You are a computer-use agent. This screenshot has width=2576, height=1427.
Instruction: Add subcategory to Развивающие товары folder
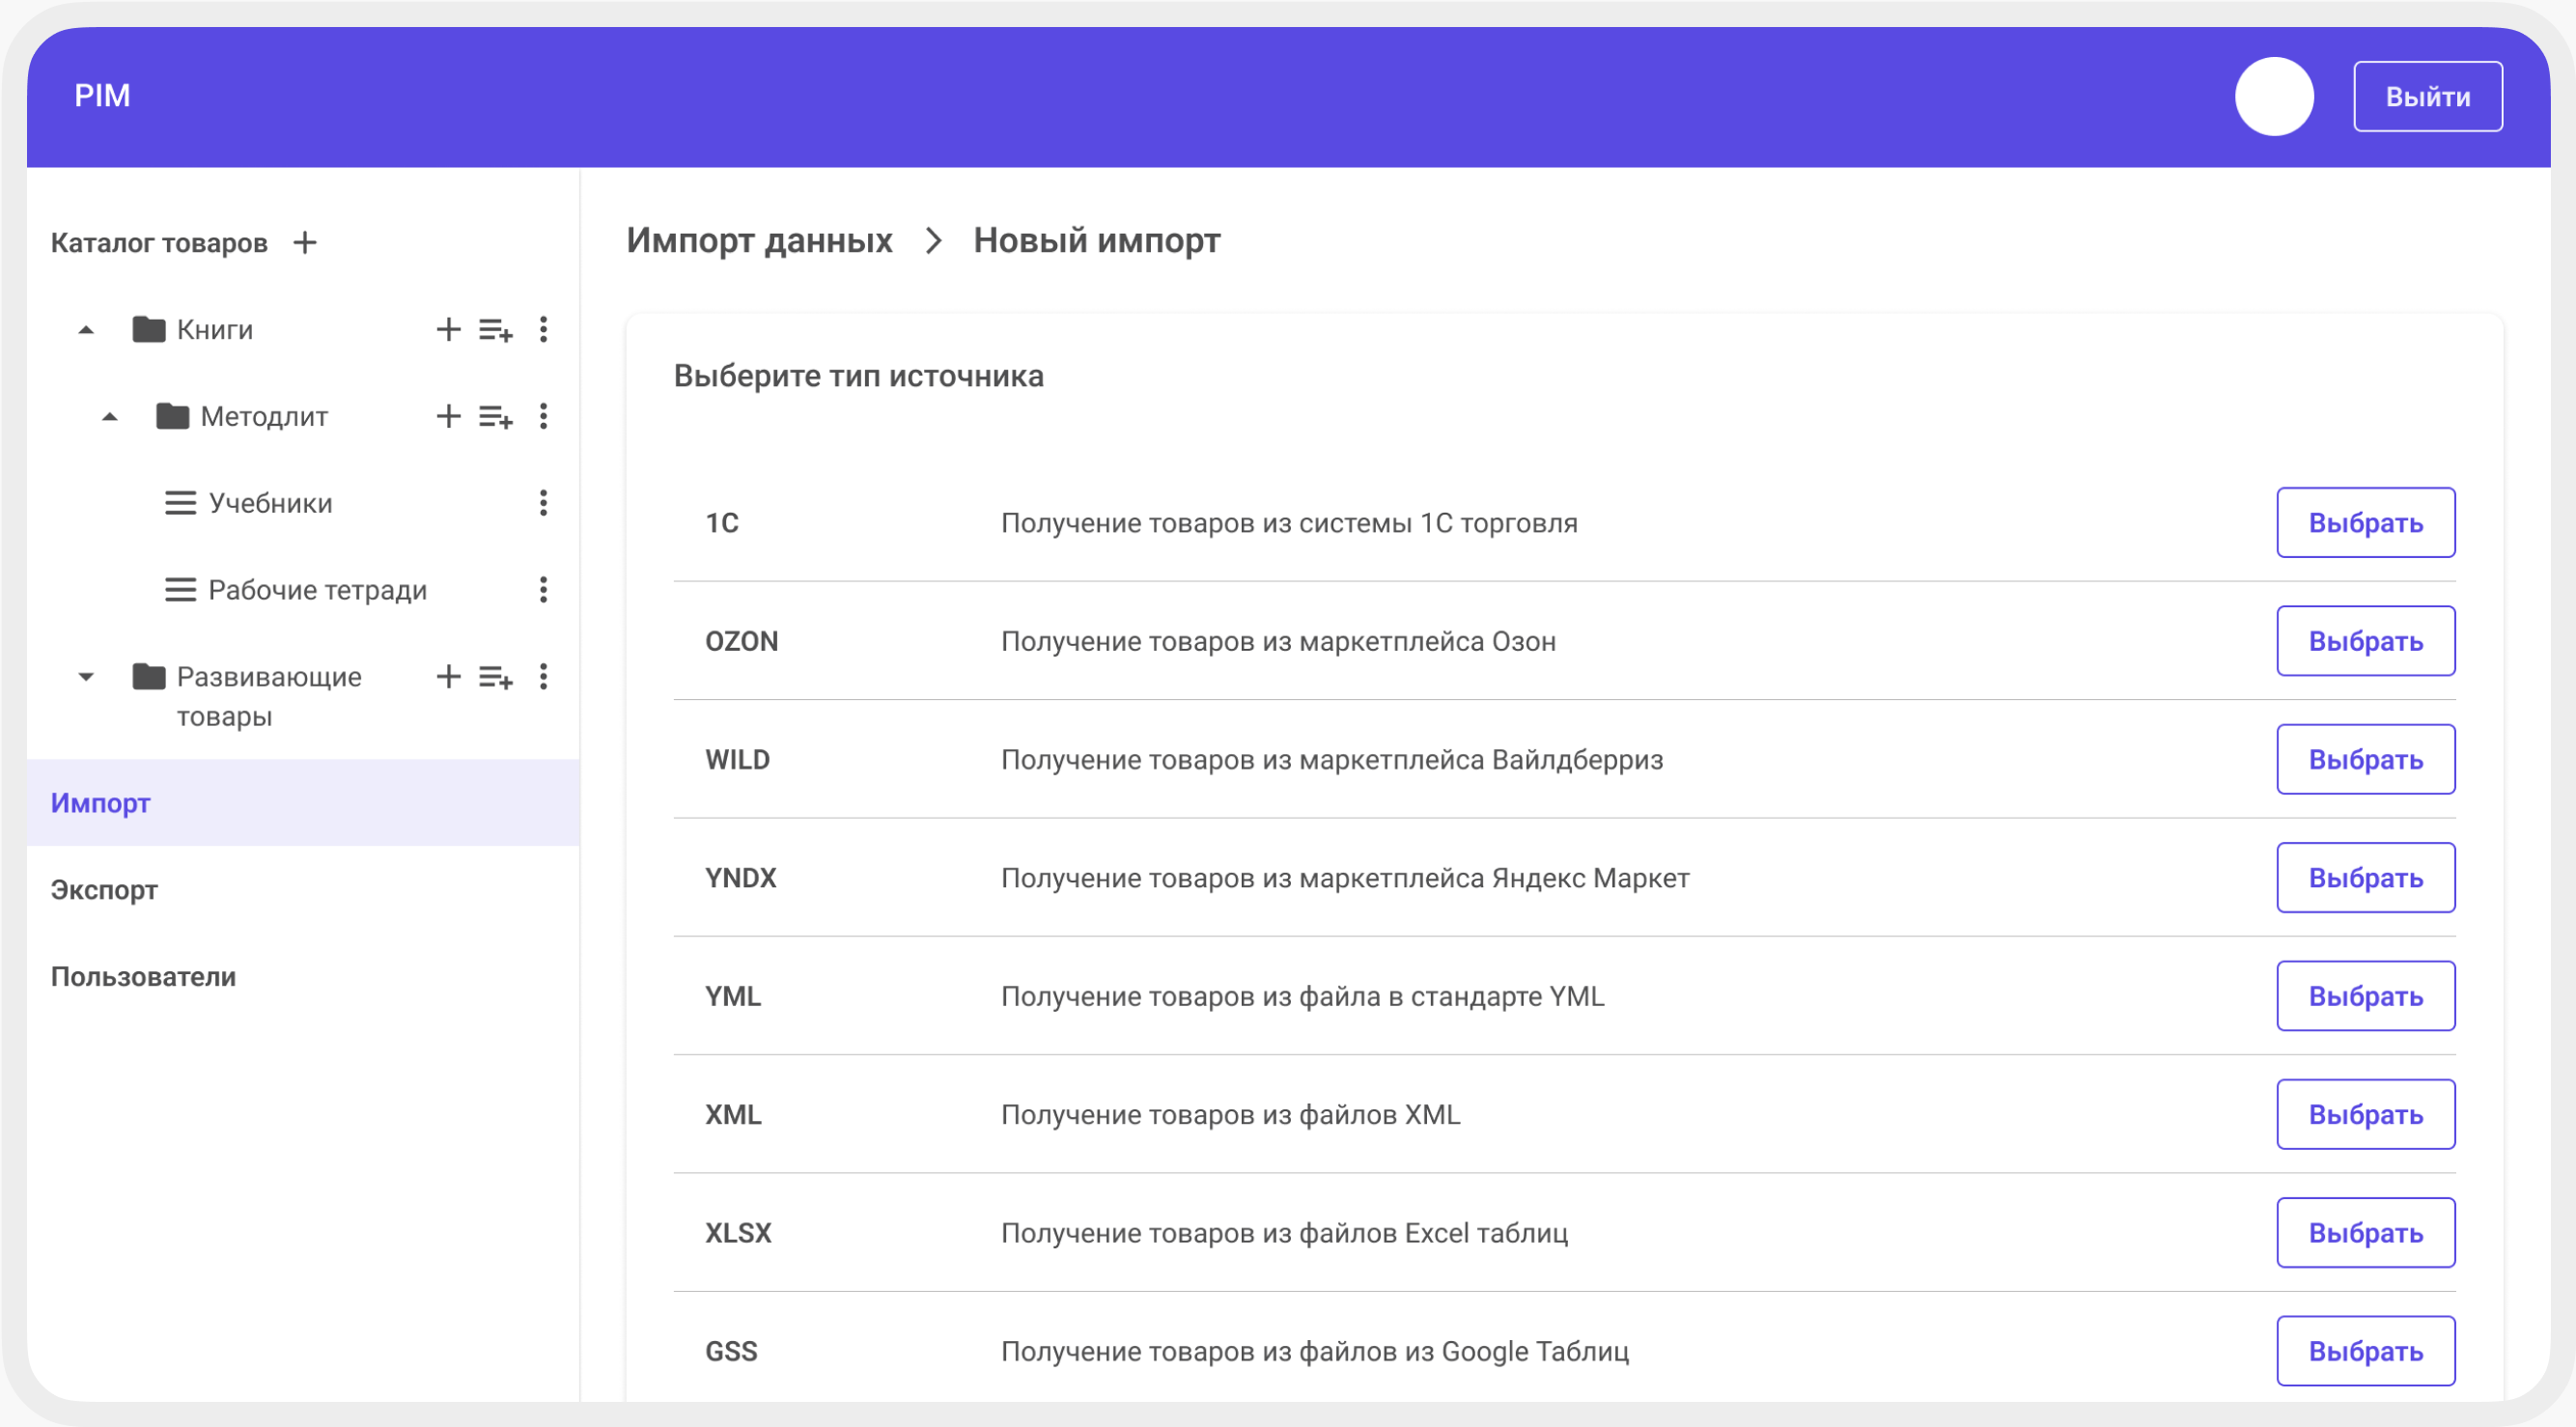coord(448,677)
